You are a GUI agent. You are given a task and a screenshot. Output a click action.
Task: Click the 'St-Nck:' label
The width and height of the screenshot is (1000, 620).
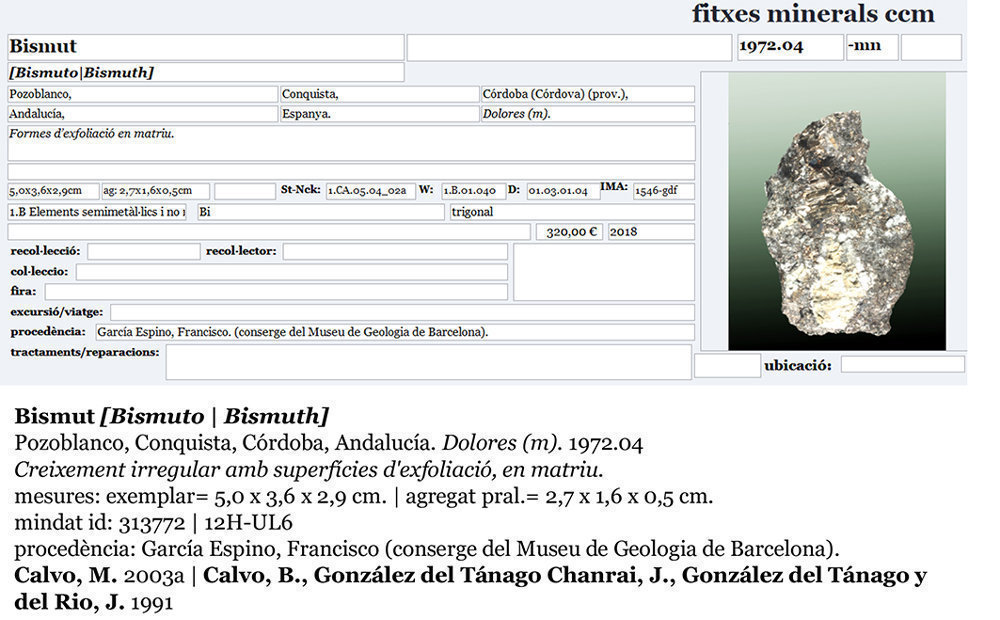tap(300, 190)
